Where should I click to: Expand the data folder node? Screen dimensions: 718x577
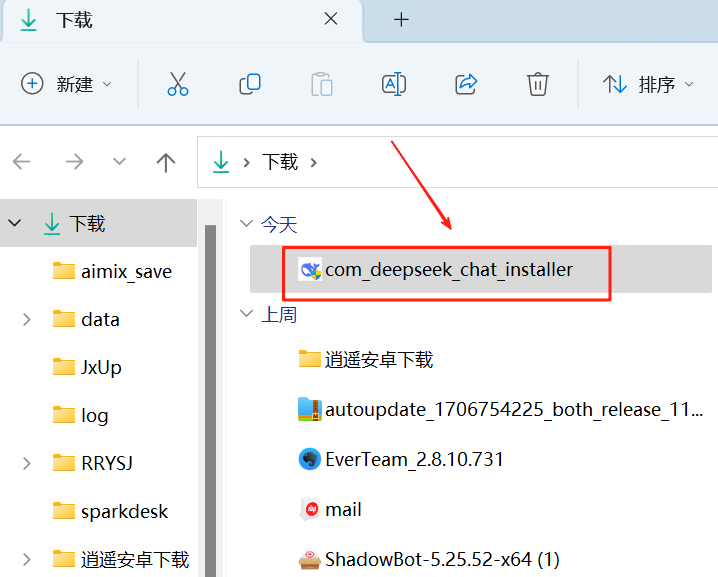pos(27,319)
